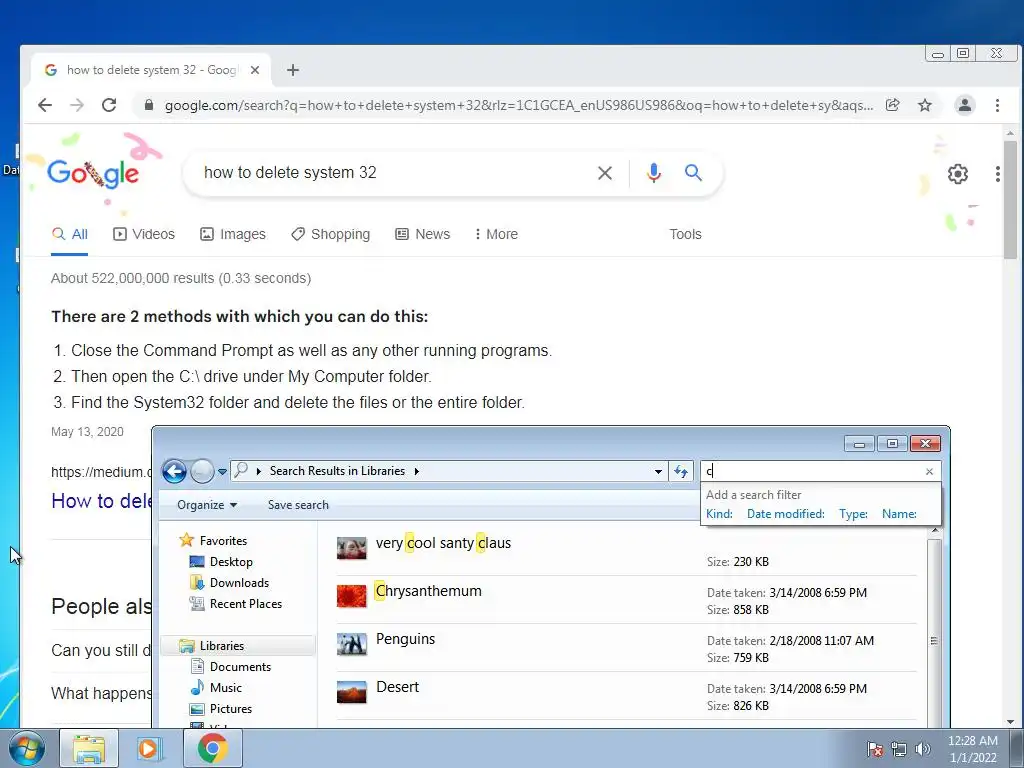
Task: Add the Date modified: search filter
Action: coord(786,514)
